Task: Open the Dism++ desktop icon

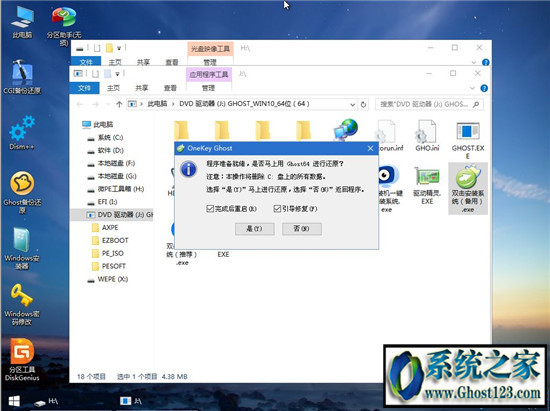Action: coord(22,133)
